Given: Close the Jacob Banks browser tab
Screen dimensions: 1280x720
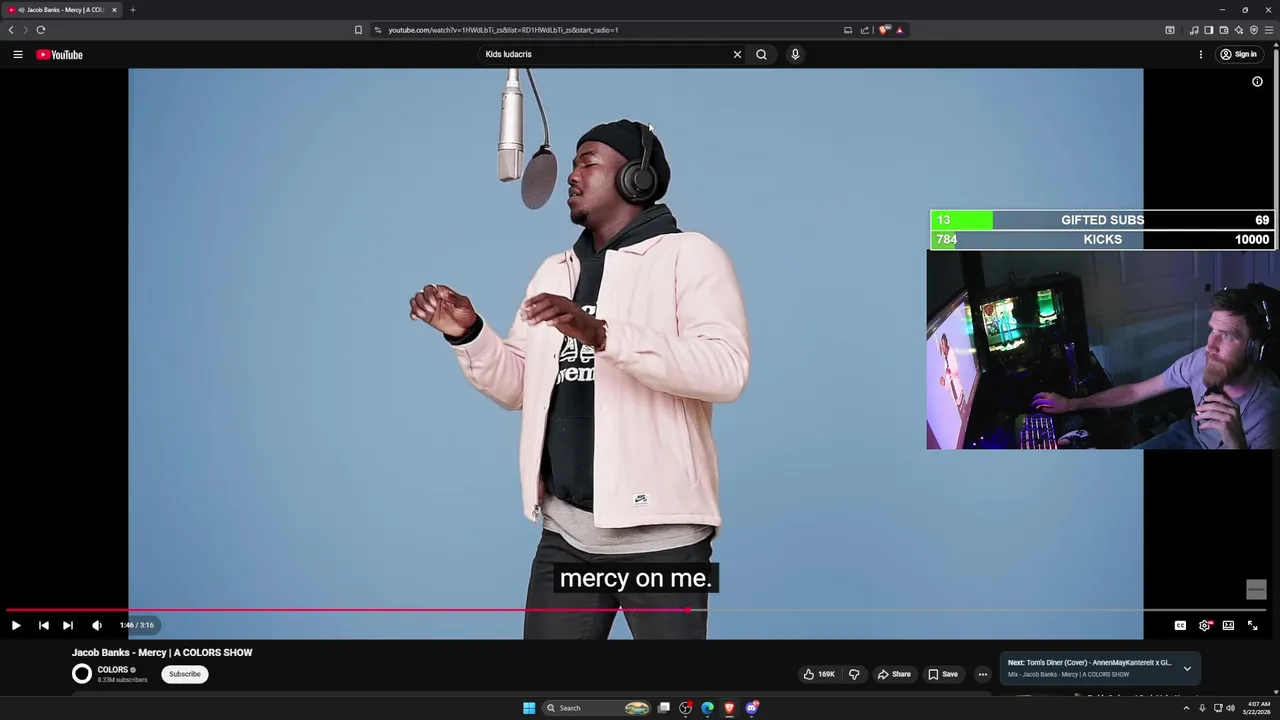Looking at the screenshot, I should click(114, 10).
